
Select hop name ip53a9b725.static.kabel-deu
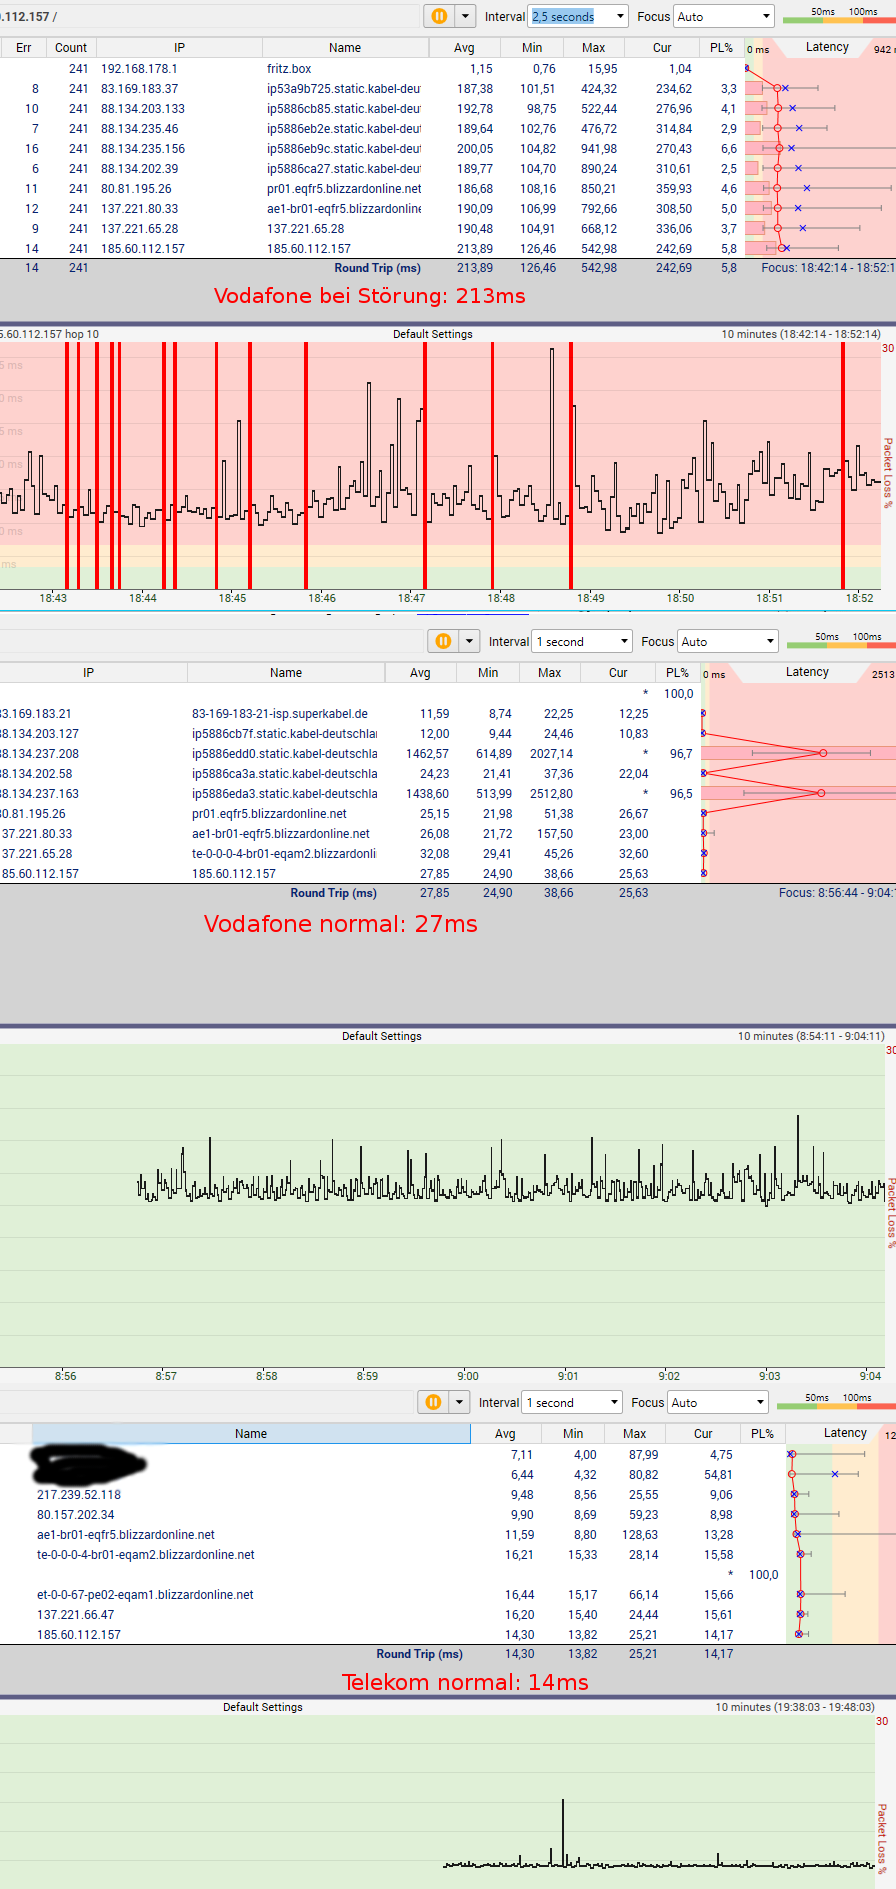[x=344, y=89]
